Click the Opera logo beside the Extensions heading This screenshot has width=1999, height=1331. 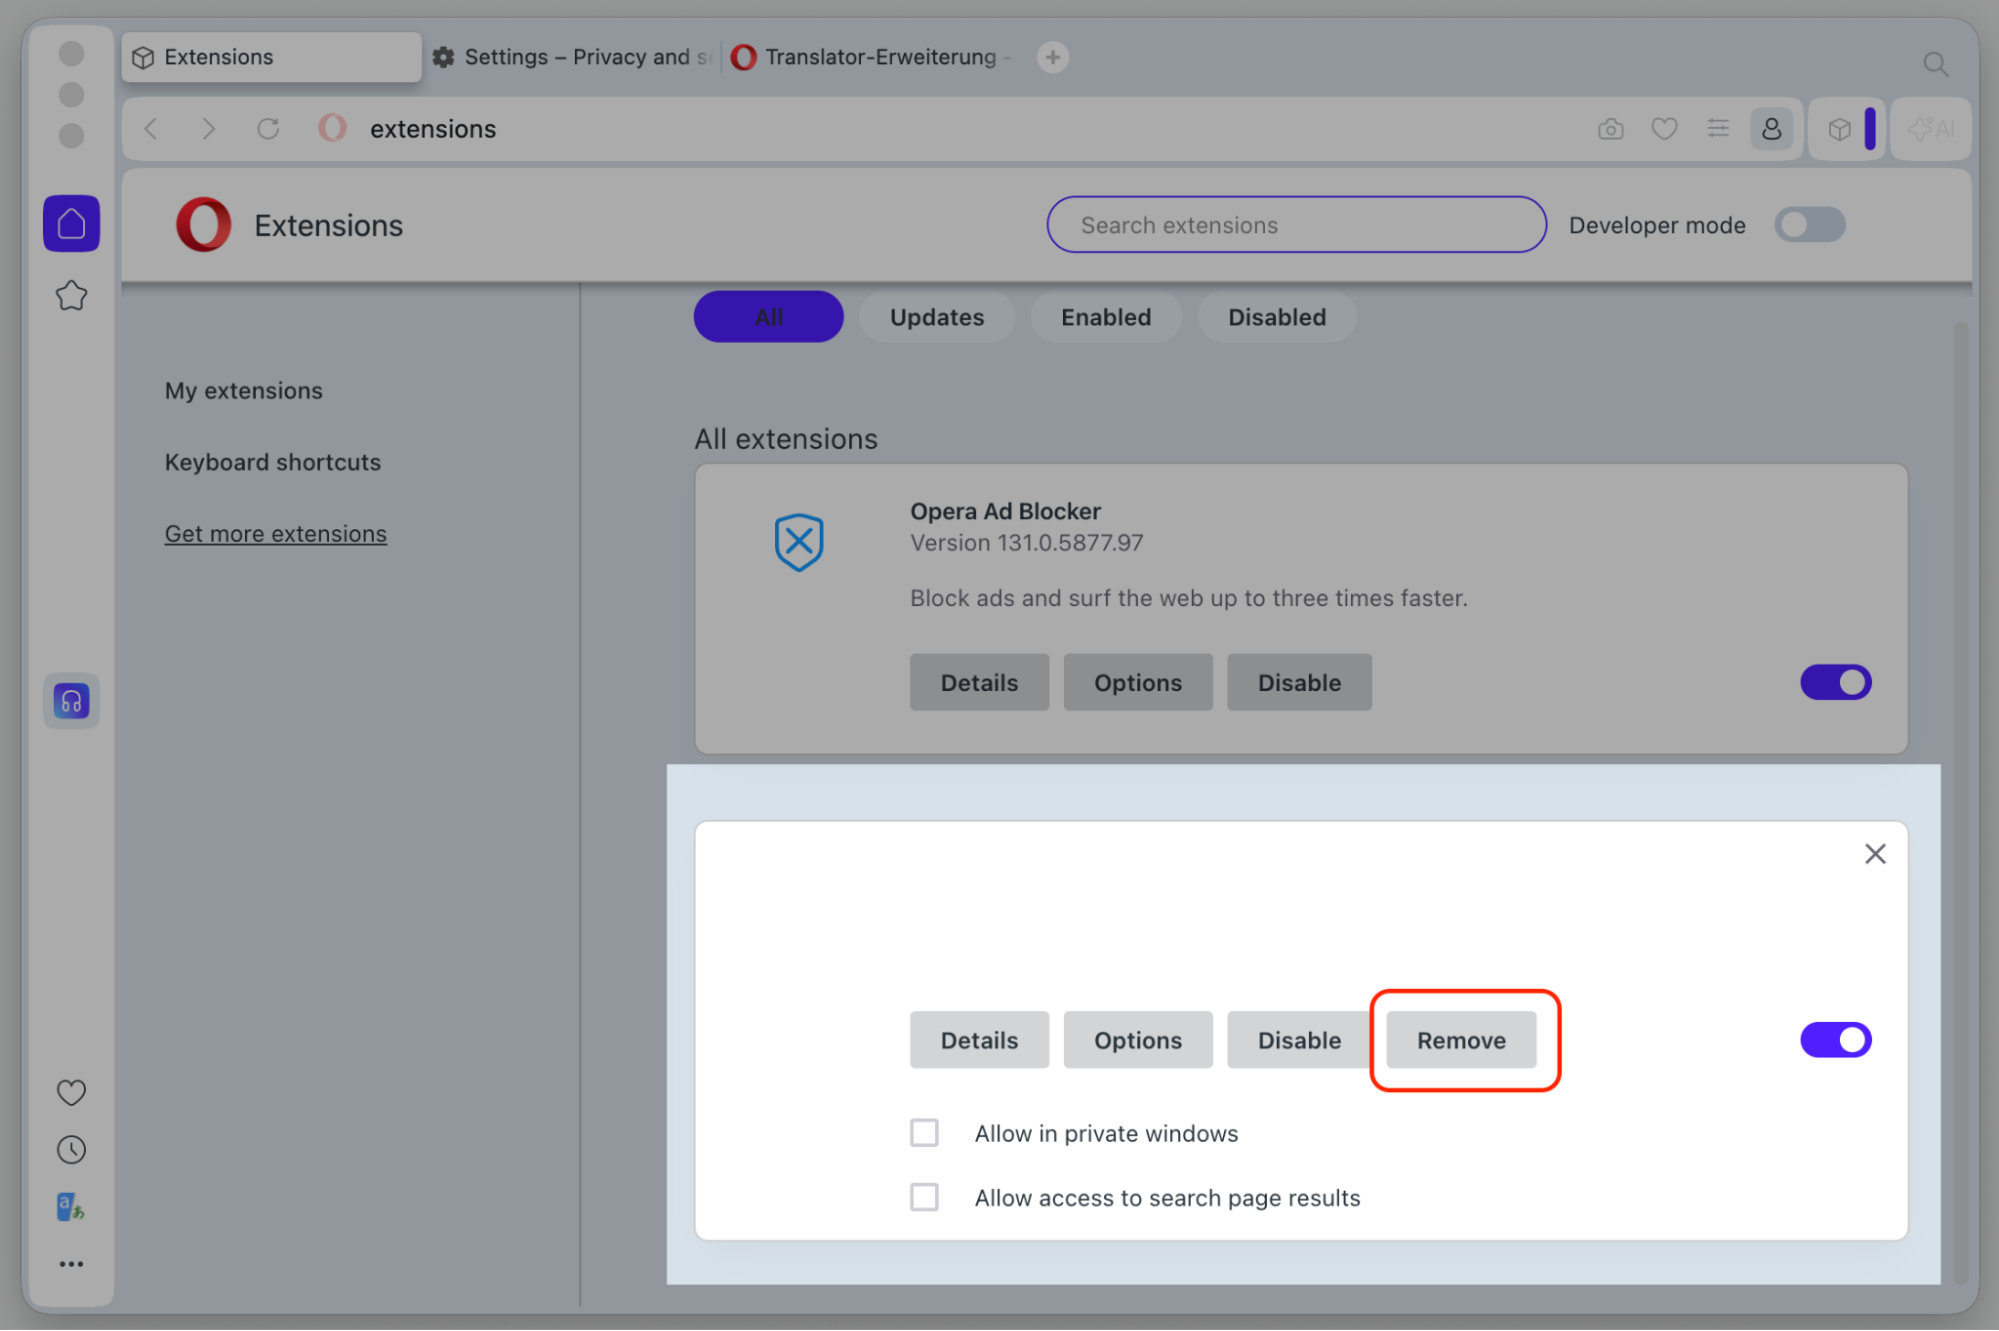(x=203, y=225)
